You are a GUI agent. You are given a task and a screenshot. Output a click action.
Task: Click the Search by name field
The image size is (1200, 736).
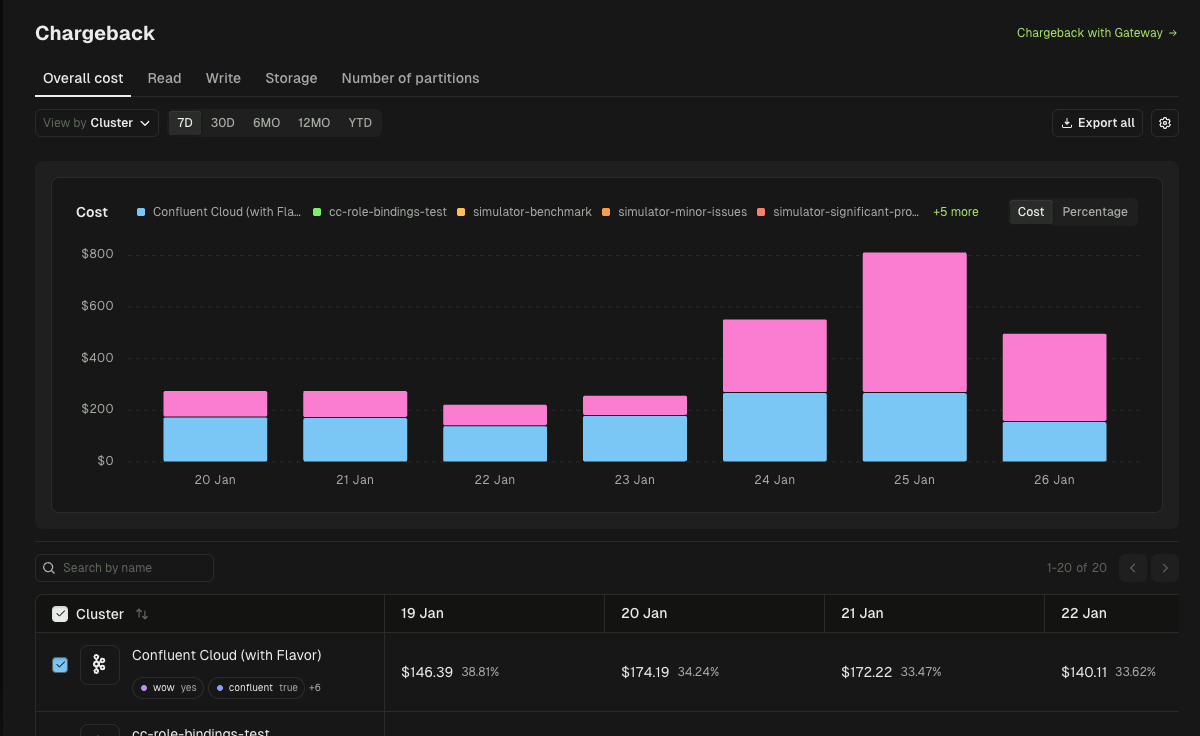point(124,567)
